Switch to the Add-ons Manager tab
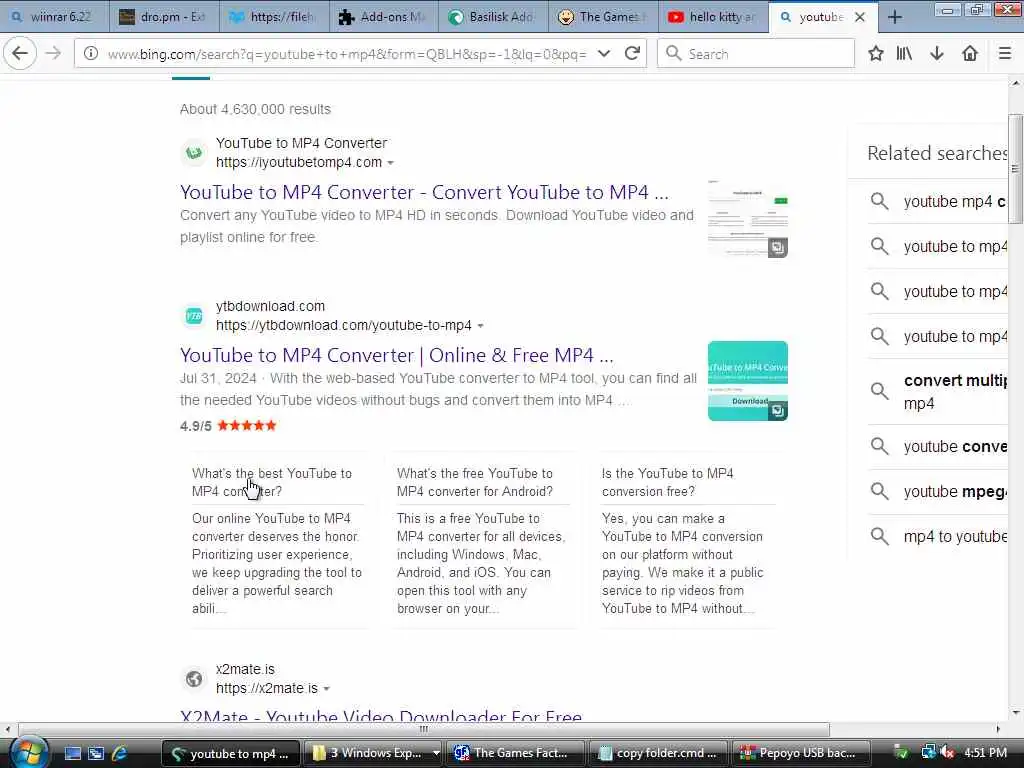 [383, 17]
